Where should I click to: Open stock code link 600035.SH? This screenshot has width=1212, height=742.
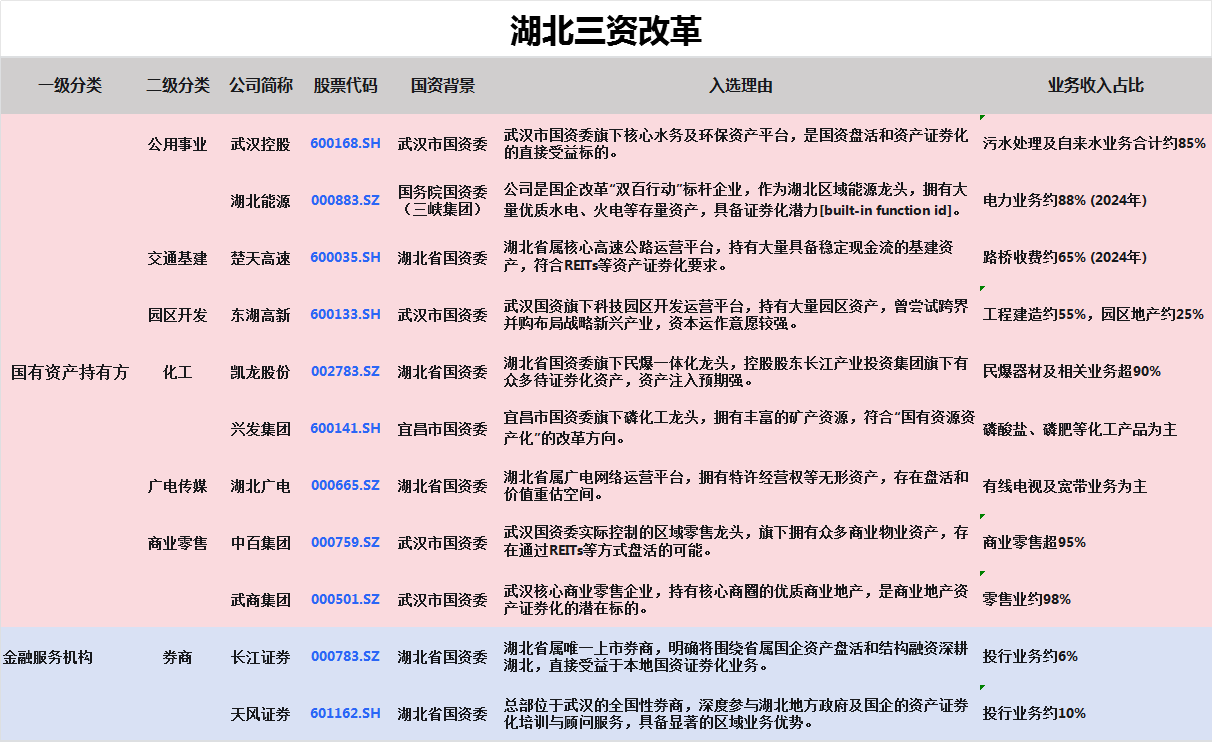pyautogui.click(x=345, y=257)
